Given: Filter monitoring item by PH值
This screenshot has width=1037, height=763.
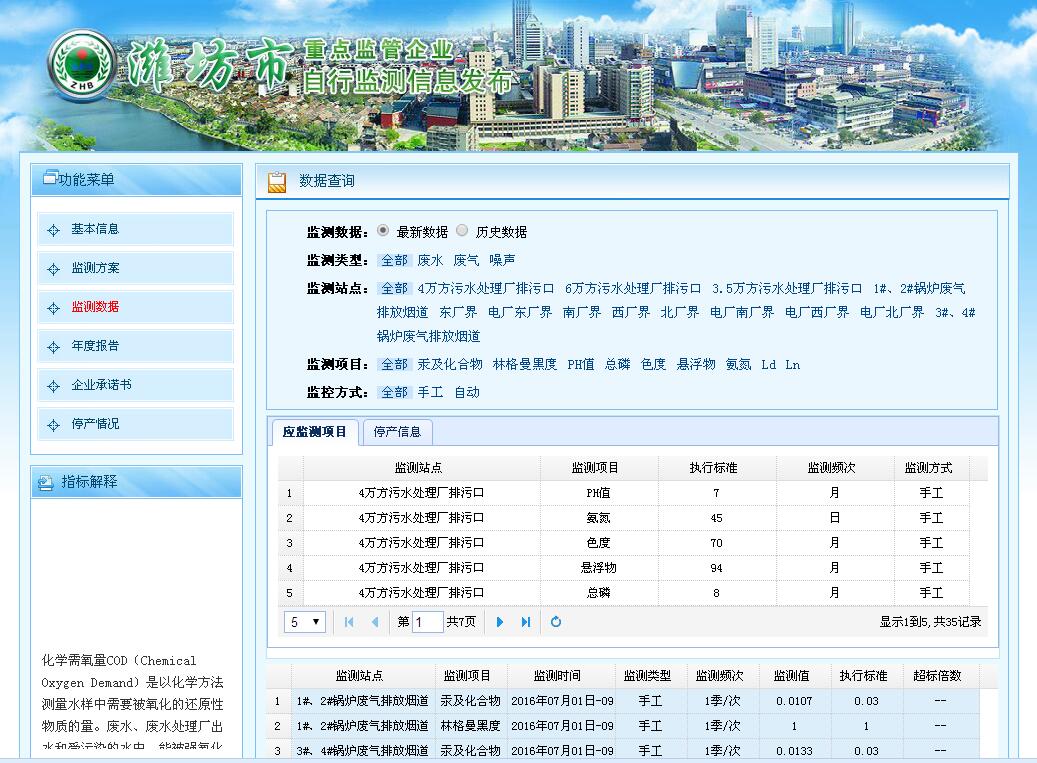Looking at the screenshot, I should click(580, 364).
